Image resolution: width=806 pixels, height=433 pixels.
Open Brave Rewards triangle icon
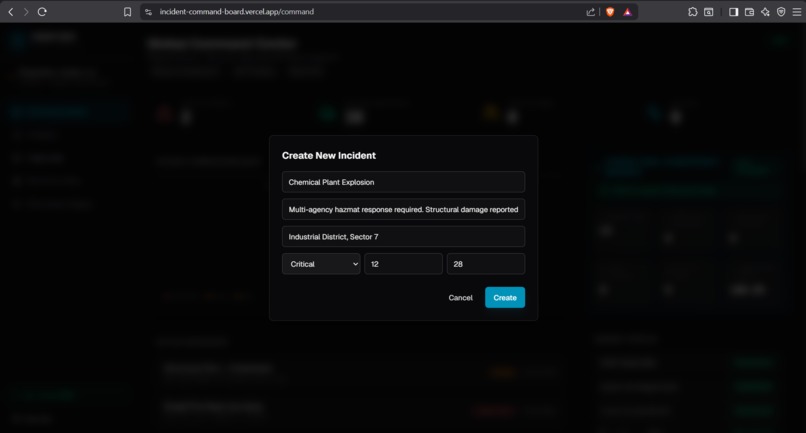click(x=628, y=12)
